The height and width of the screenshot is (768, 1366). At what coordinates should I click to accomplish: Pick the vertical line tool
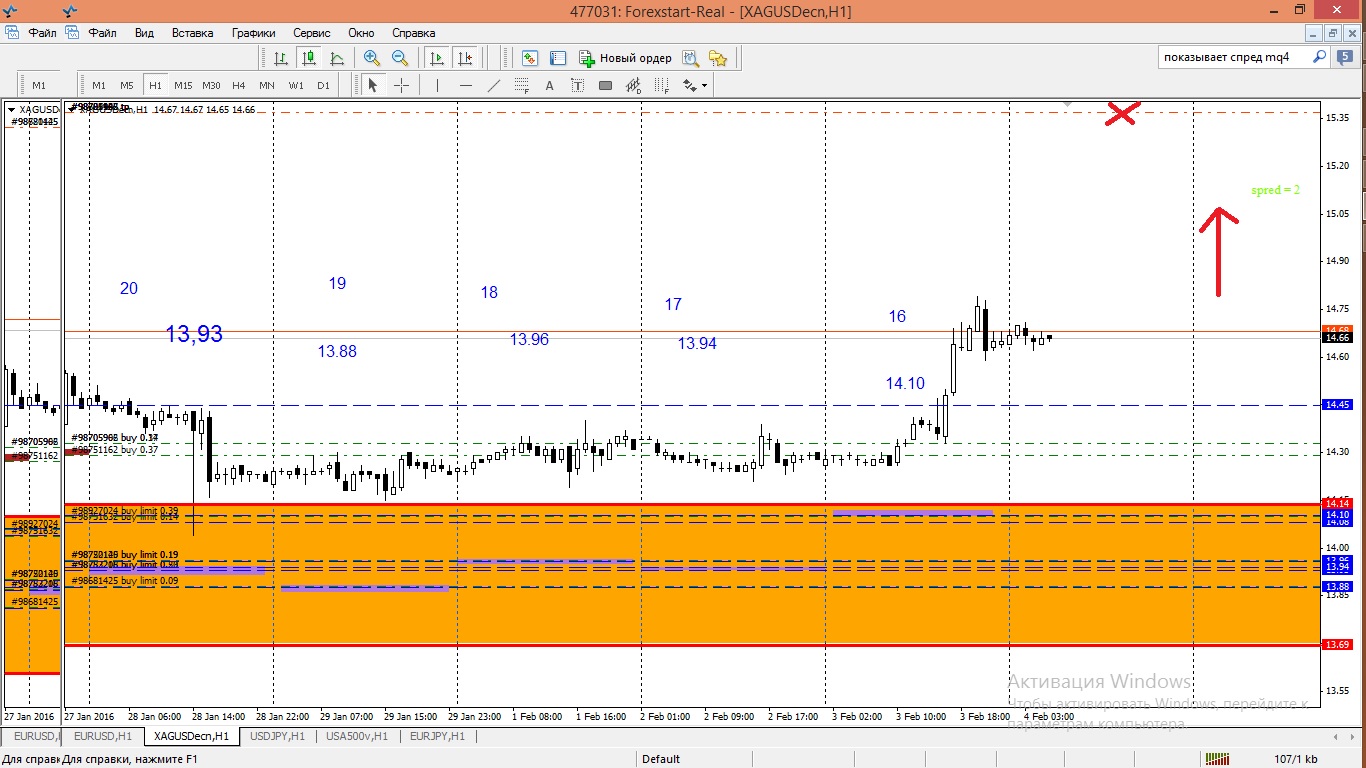coord(437,86)
